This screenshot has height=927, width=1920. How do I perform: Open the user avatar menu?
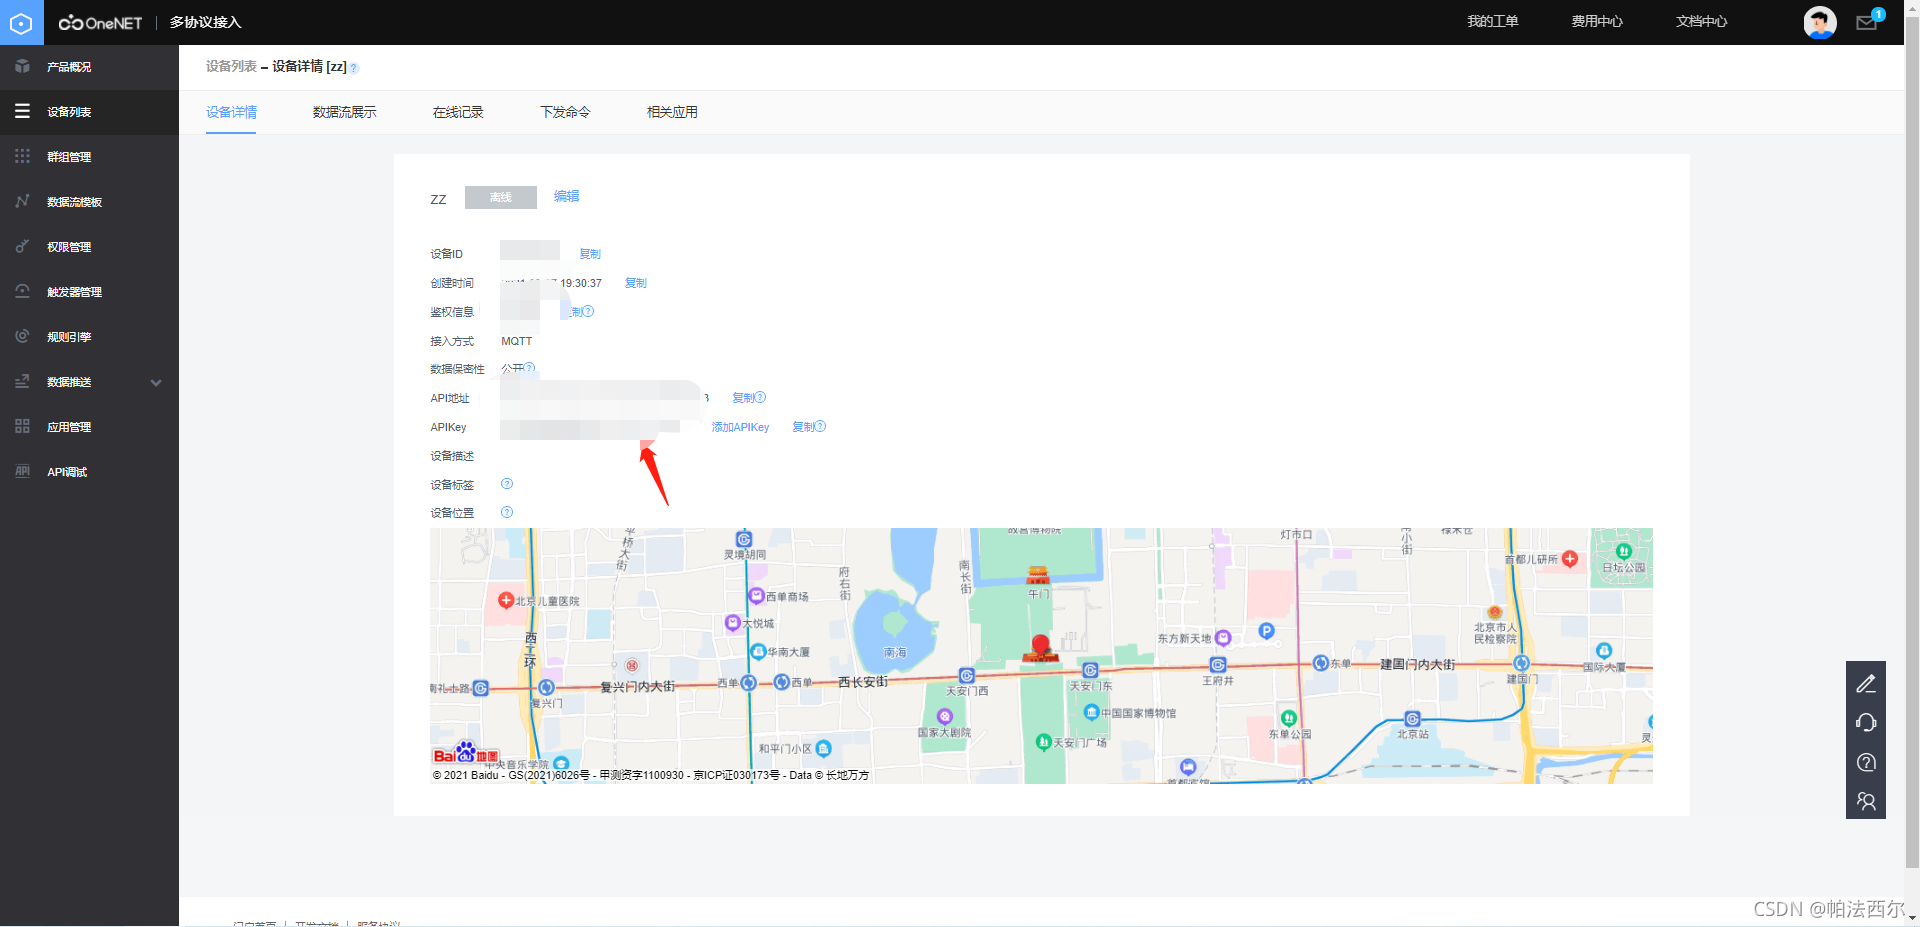tap(1819, 22)
